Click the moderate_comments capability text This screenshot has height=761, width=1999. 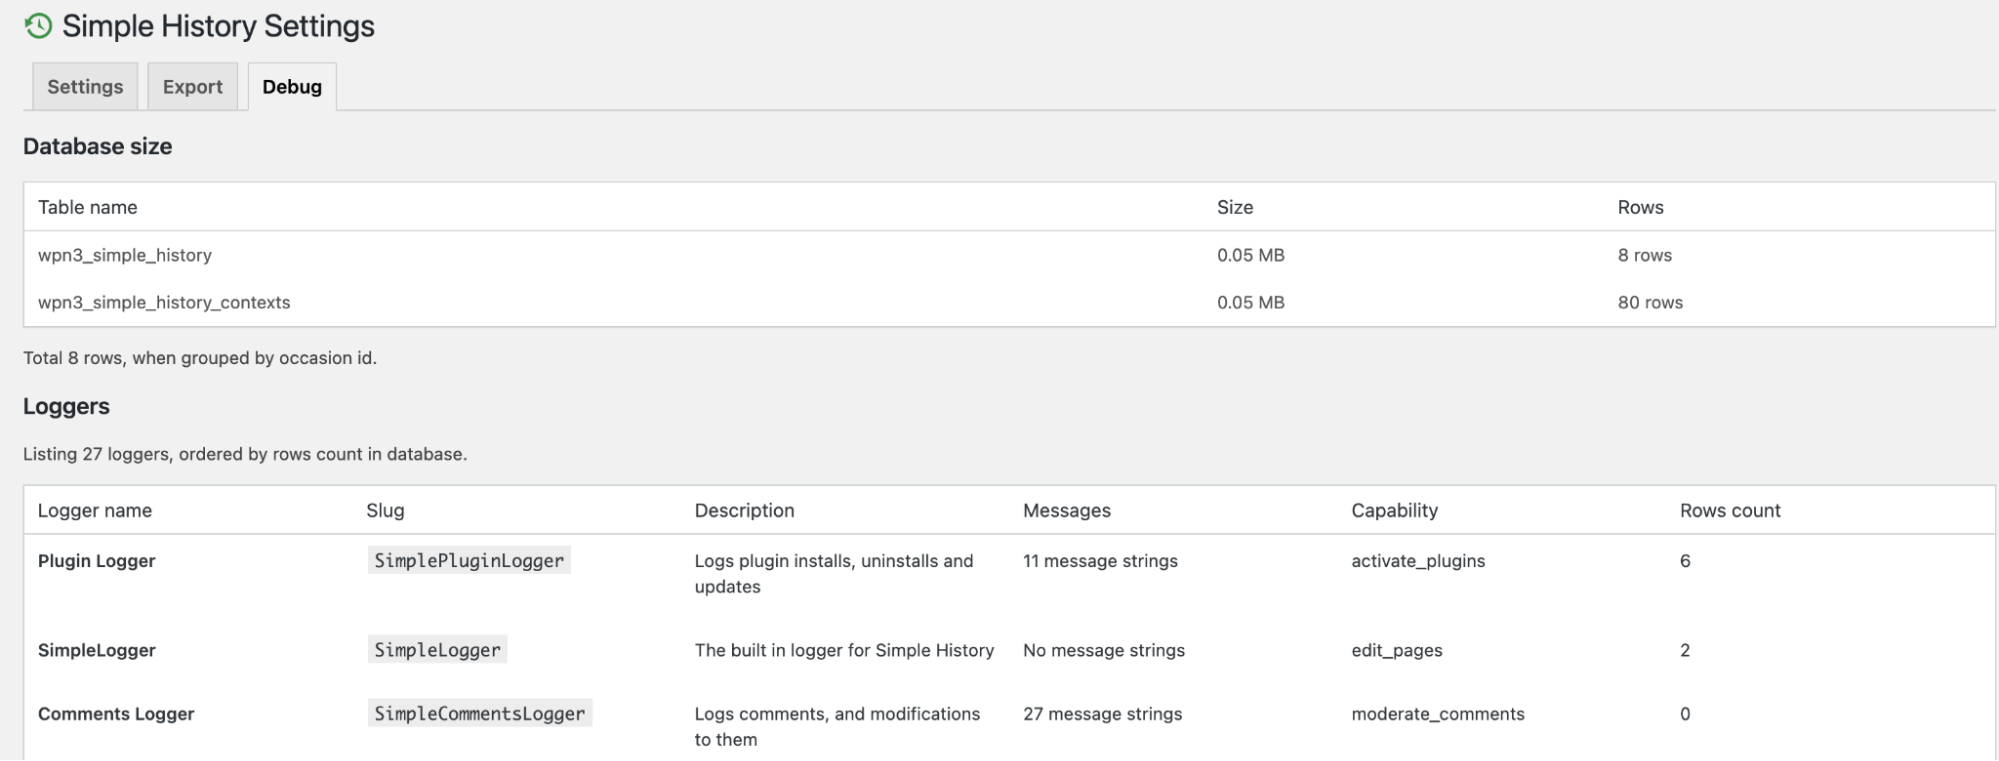(x=1437, y=714)
